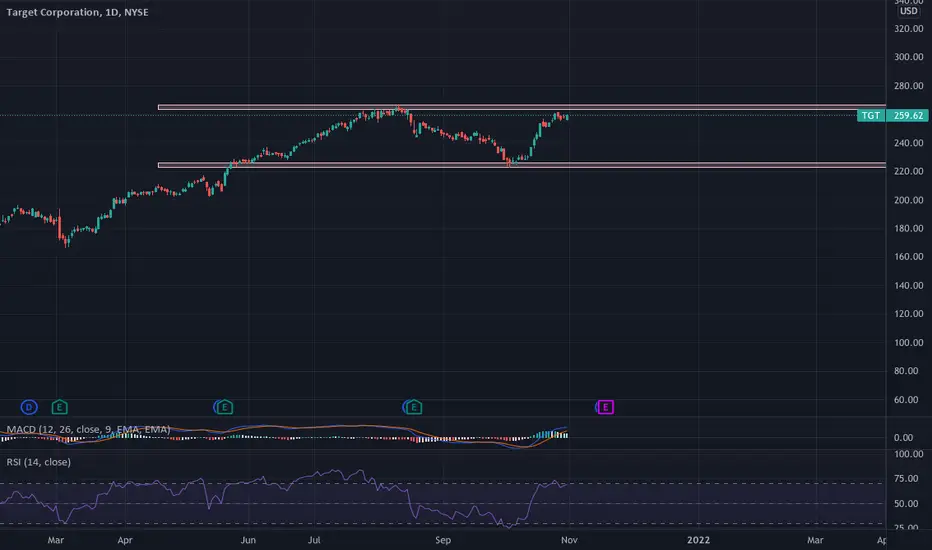The height and width of the screenshot is (550, 932).
Task: Select the upper resistance rectangle drawing
Action: pos(522,108)
